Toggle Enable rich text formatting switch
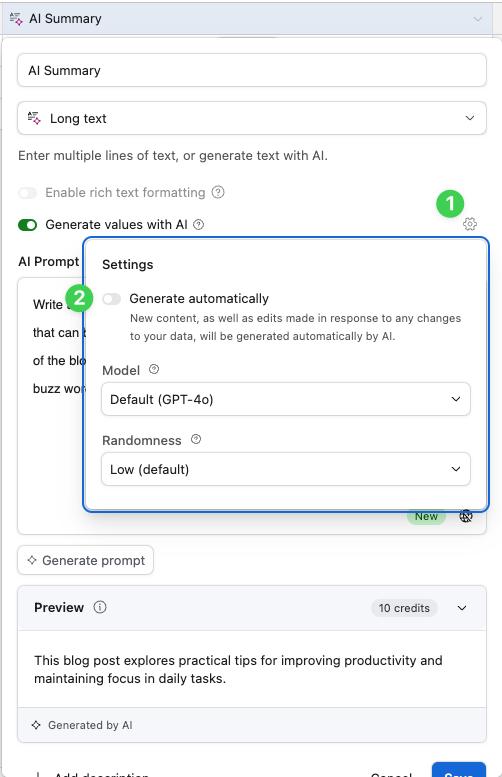Viewport: 502px width, 777px height. coord(28,193)
